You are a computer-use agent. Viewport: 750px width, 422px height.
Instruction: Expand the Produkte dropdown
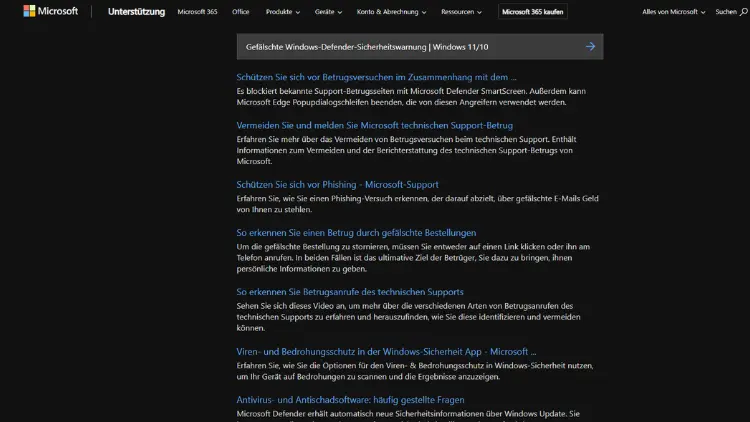tap(283, 11)
